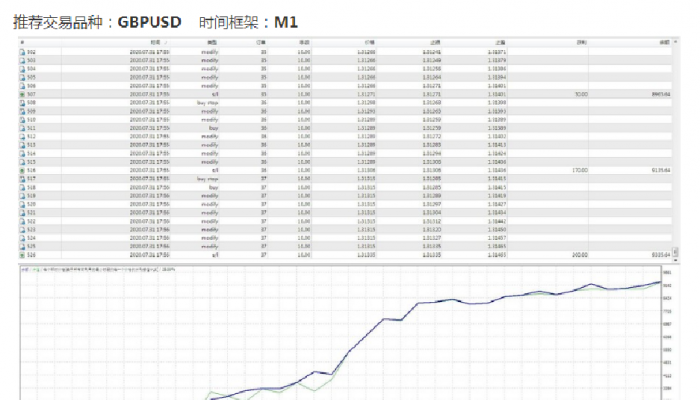This screenshot has height=400, width=700.
Task: Select the 'buy stop' type cell in row 517
Action: tap(208, 179)
